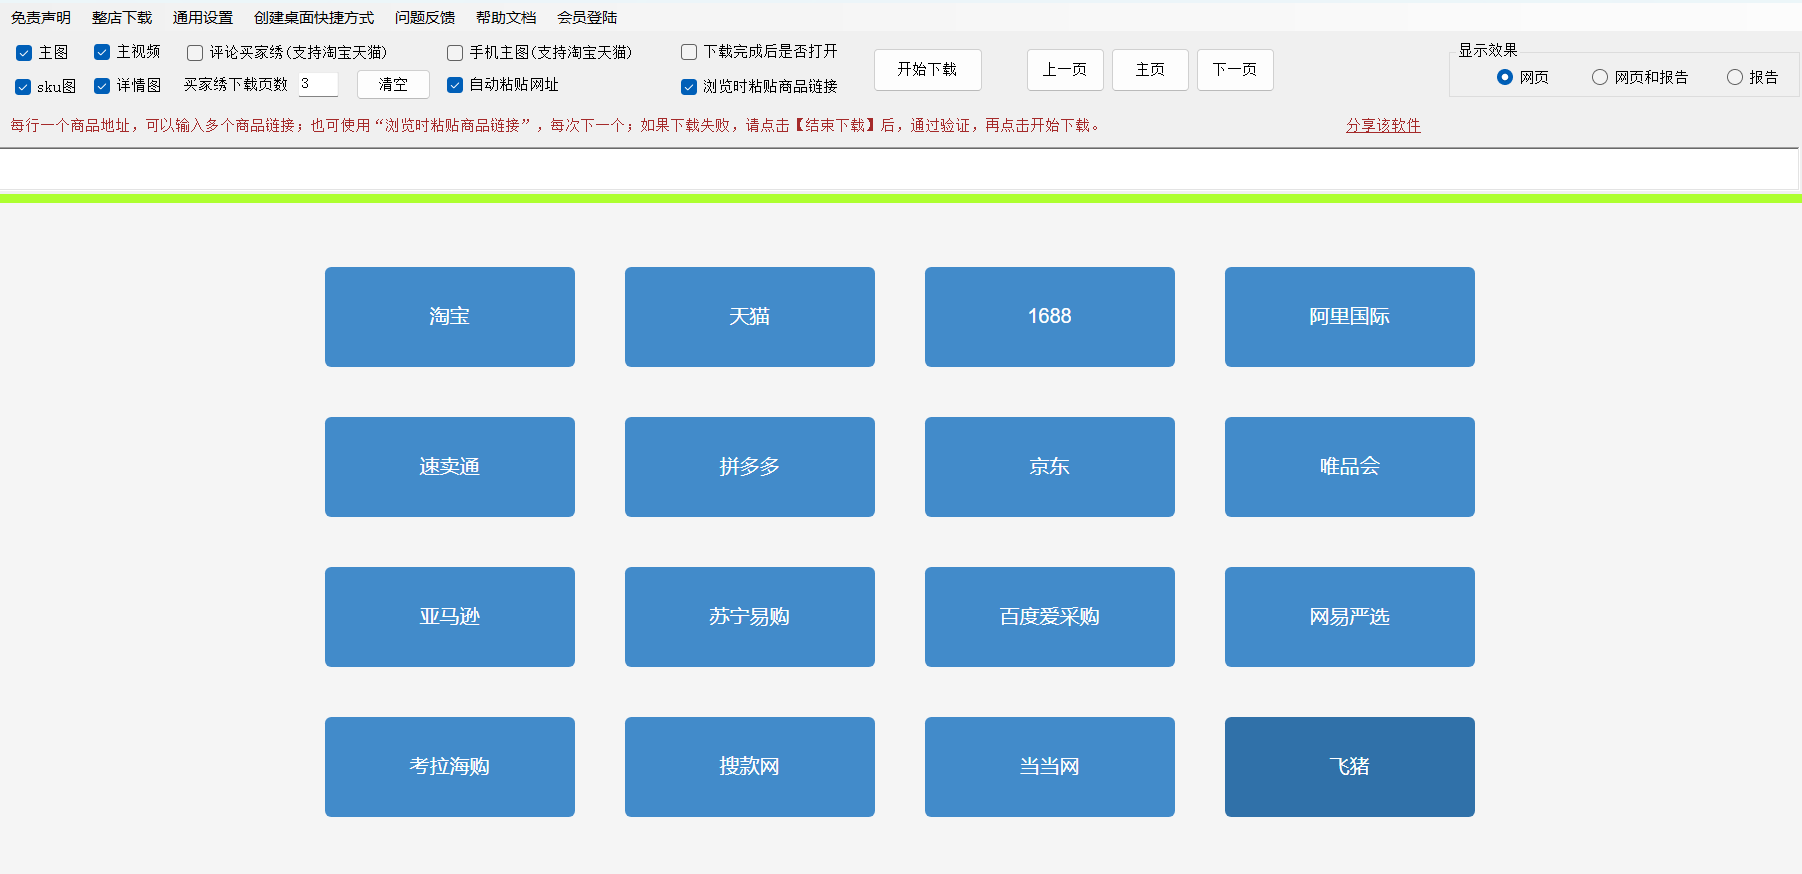Uncheck the 主图 checkbox

[x=24, y=53]
